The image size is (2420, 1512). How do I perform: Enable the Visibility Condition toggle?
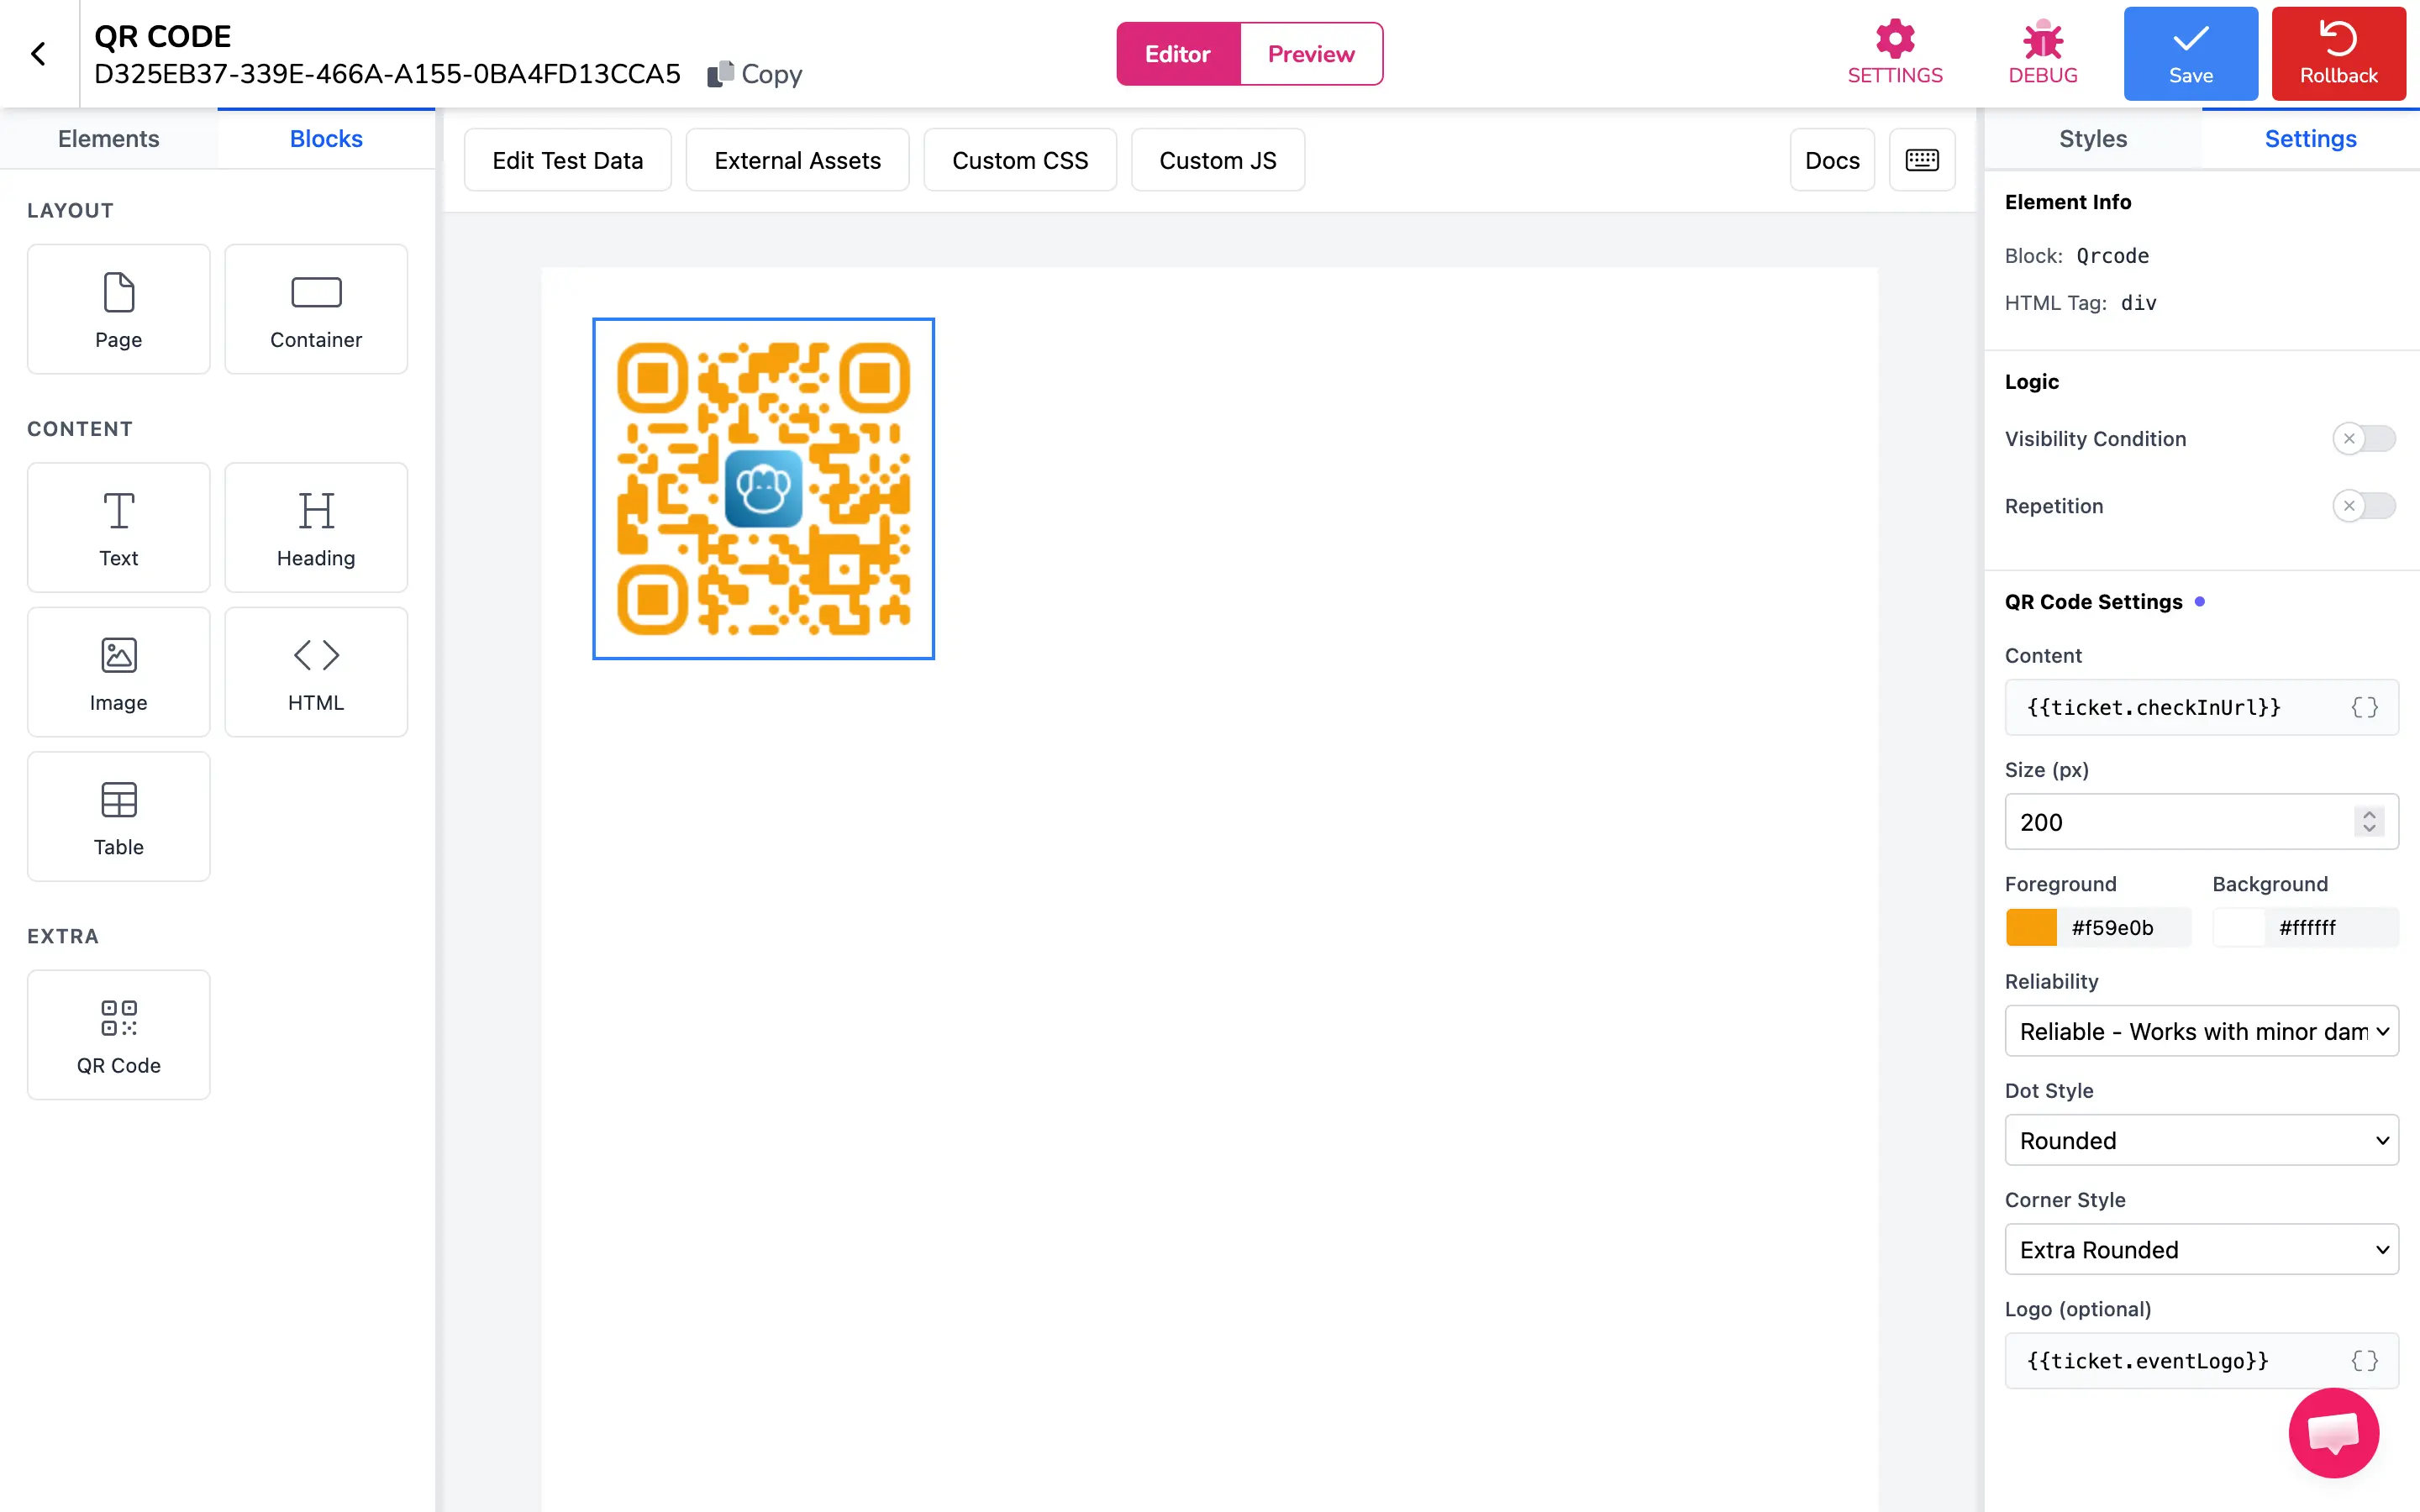pyautogui.click(x=2364, y=438)
